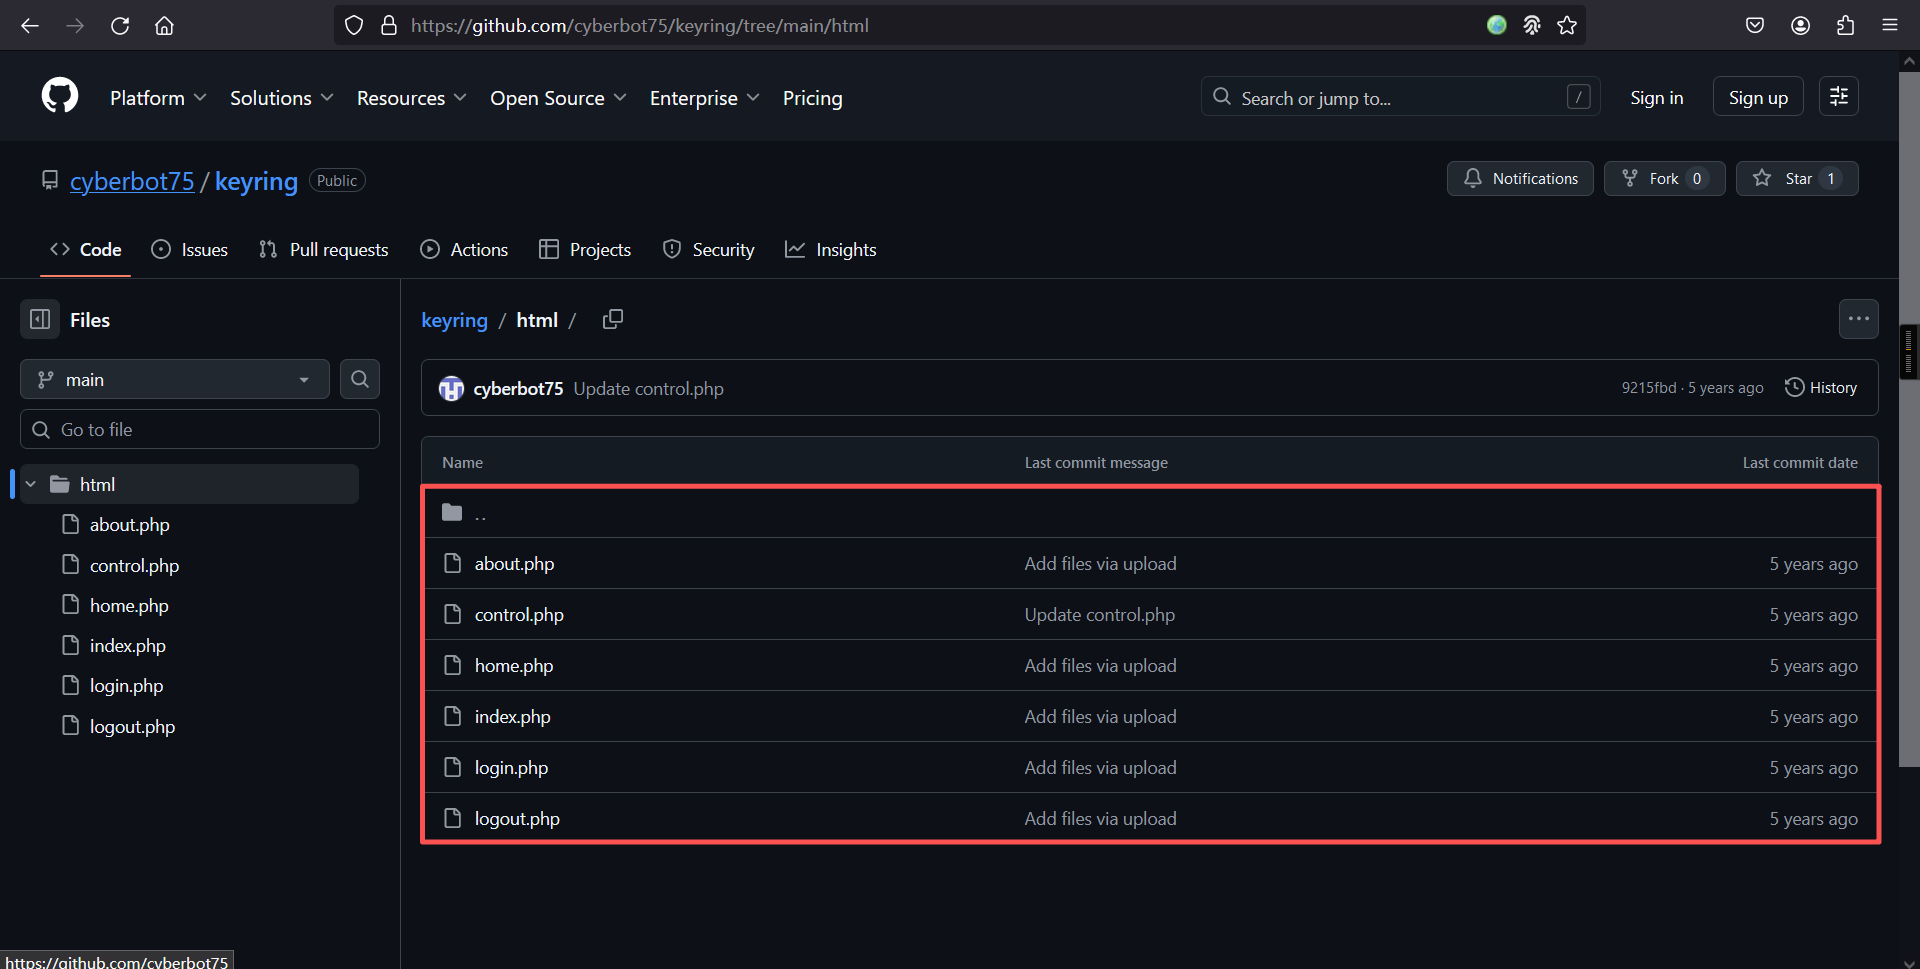Click commit hash 9215fbd
Screen dimensions: 1920x969
pyautogui.click(x=1649, y=388)
